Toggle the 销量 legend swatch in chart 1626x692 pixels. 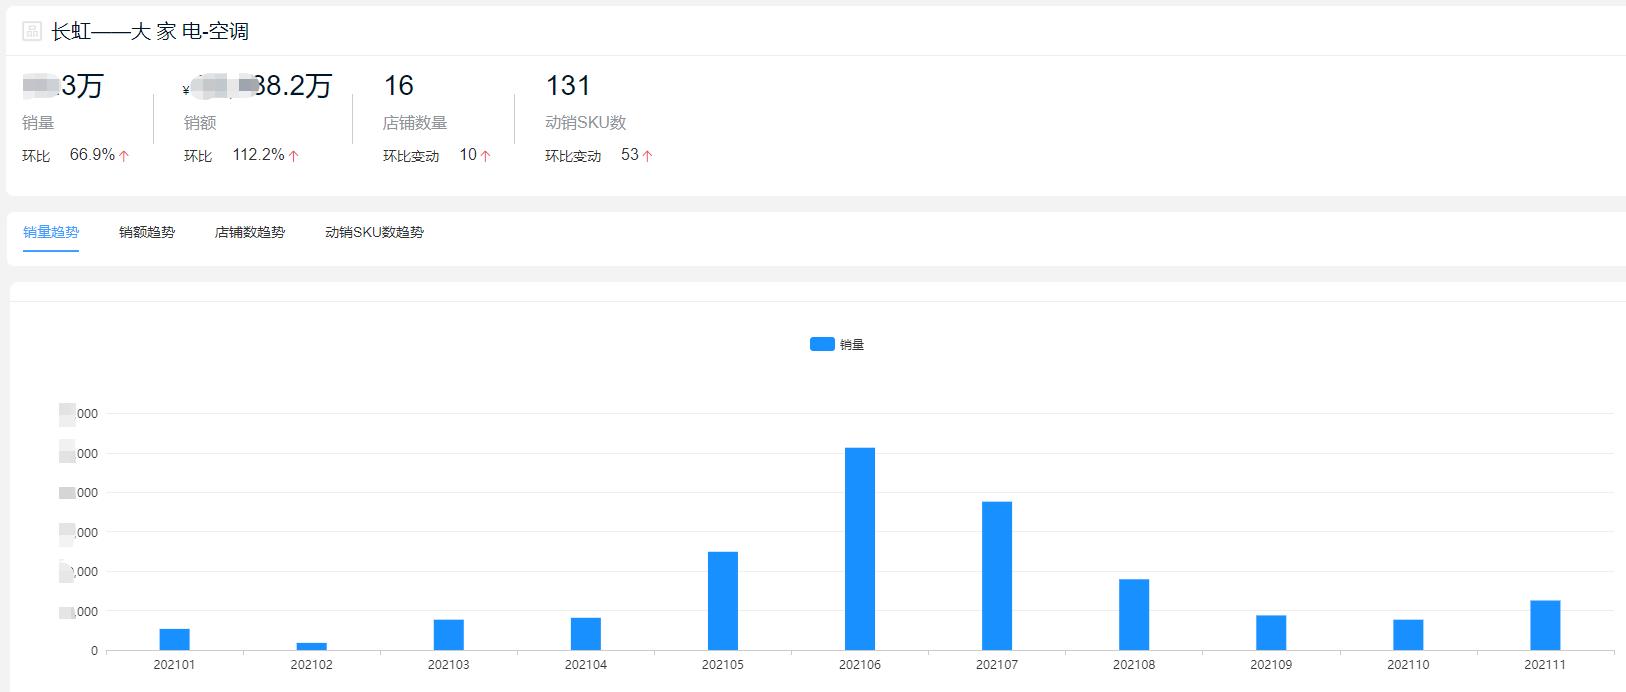point(822,344)
